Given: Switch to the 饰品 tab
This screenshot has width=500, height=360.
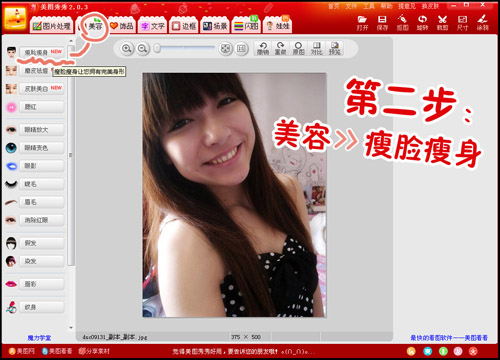Looking at the screenshot, I should click(122, 26).
